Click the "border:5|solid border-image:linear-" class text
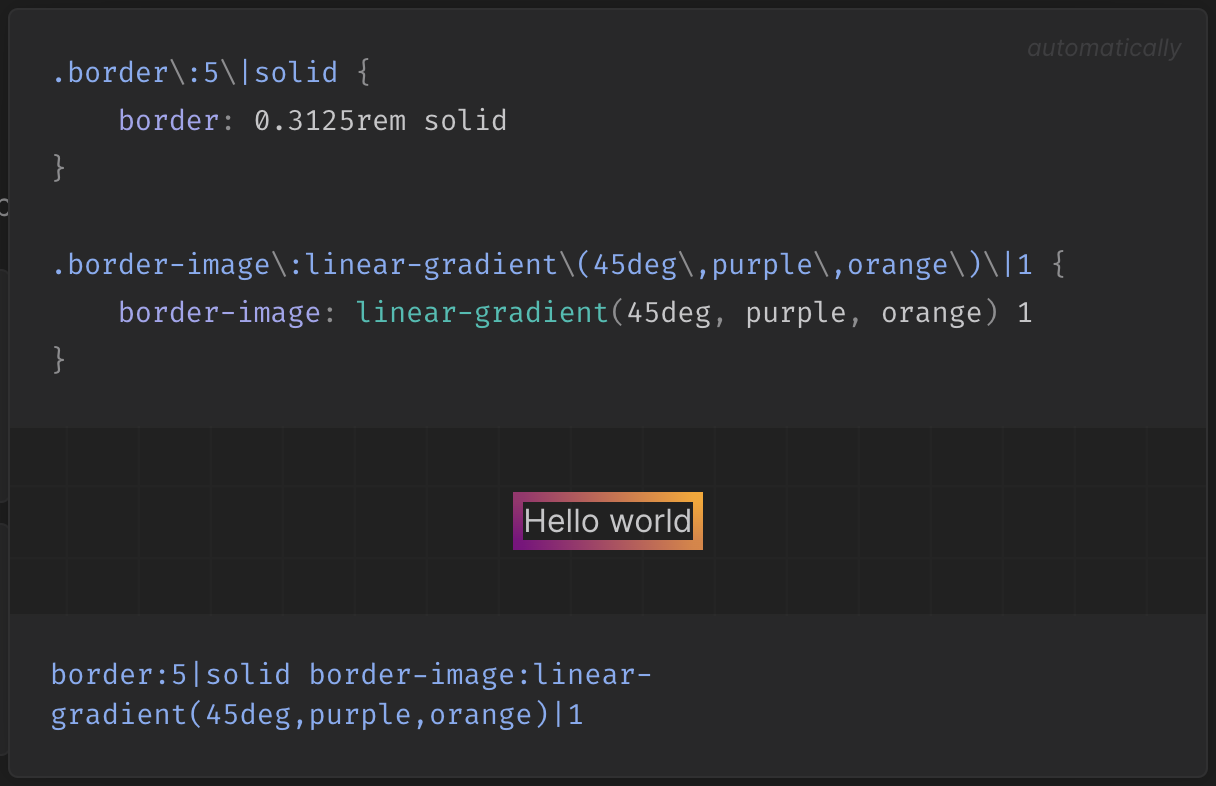The height and width of the screenshot is (786, 1216). (x=351, y=675)
